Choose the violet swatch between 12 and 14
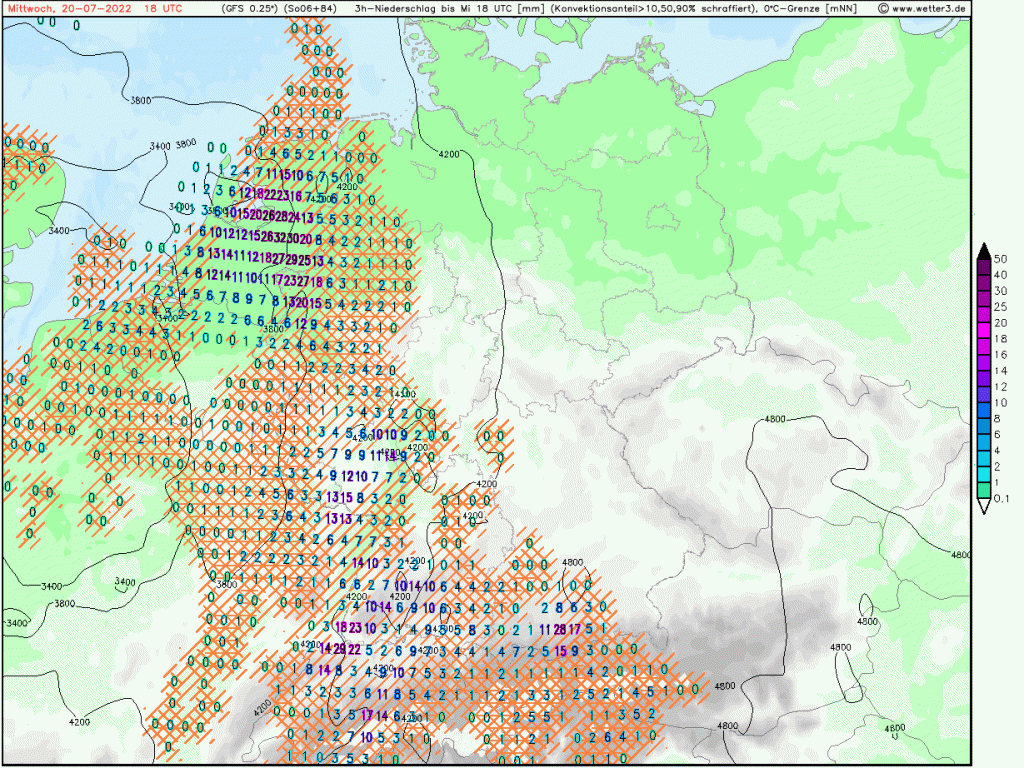 click(984, 378)
